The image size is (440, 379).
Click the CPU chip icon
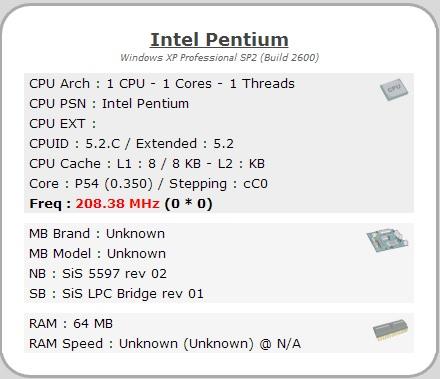pyautogui.click(x=394, y=89)
